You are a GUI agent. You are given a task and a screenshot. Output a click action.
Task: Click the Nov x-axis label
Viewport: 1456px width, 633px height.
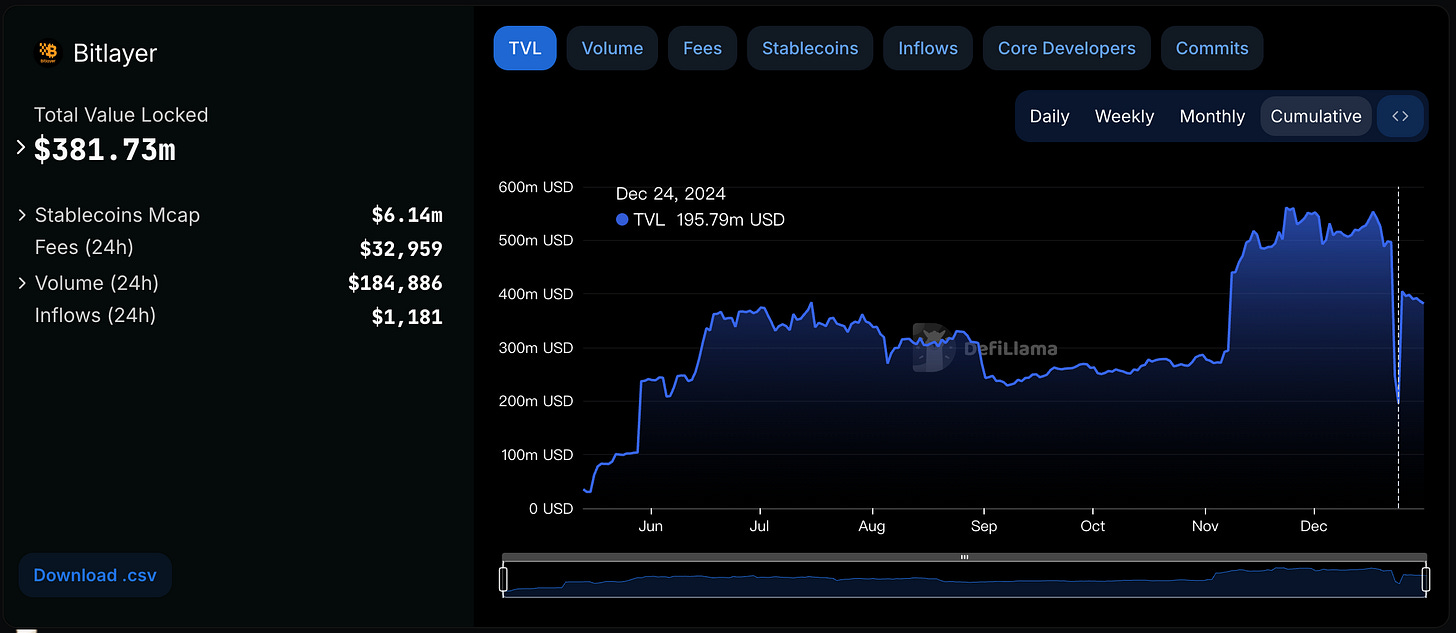[x=1205, y=526]
